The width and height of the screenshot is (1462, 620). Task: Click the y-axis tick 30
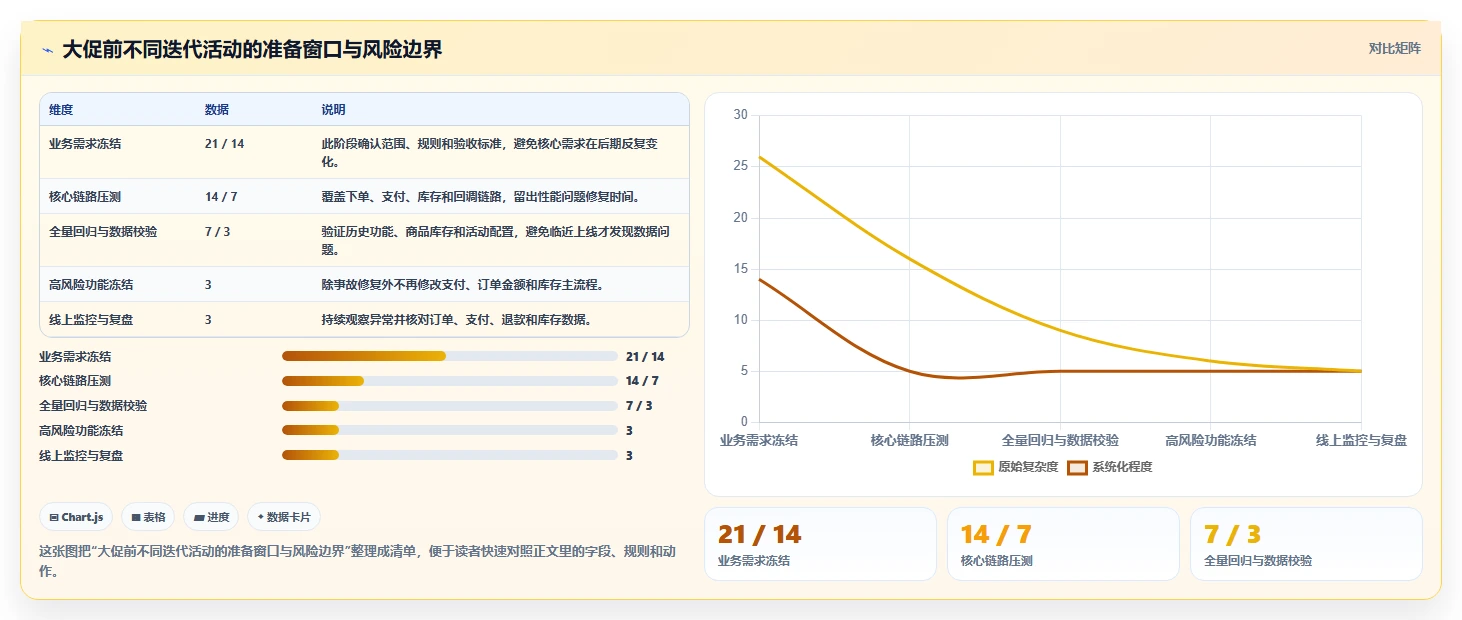[x=740, y=115]
